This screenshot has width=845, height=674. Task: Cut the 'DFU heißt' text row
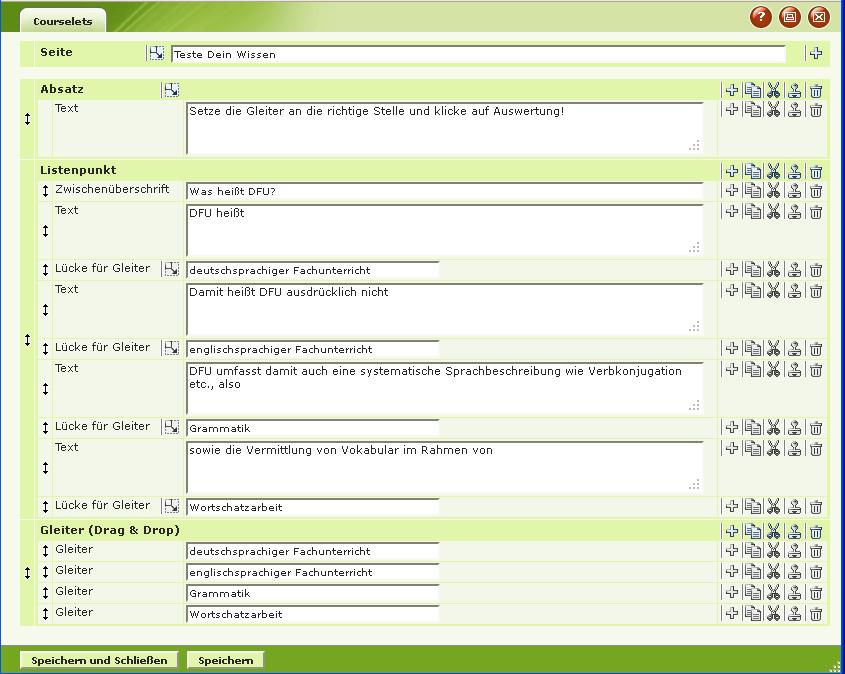click(773, 211)
